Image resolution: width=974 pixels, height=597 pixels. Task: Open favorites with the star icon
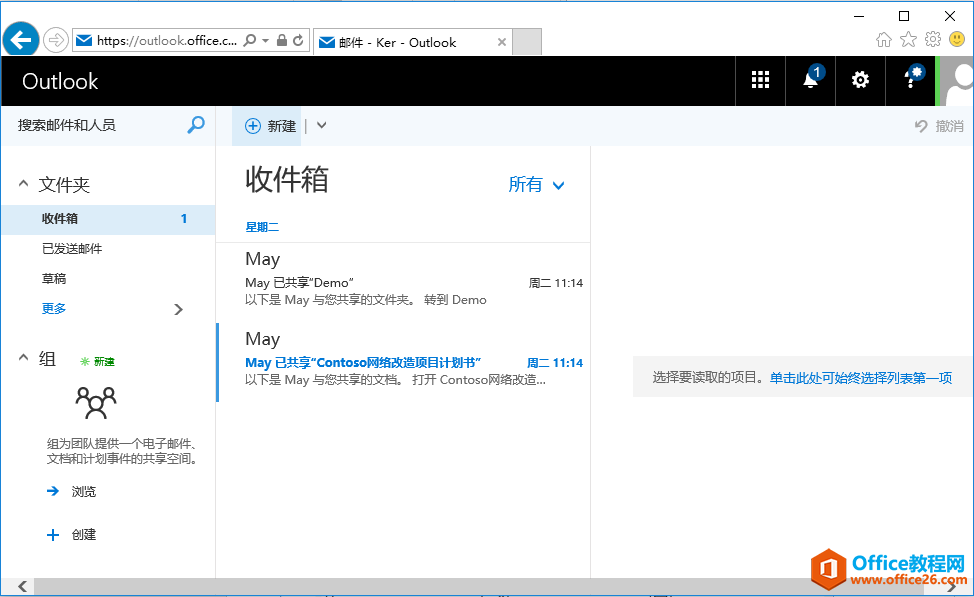pyautogui.click(x=908, y=39)
